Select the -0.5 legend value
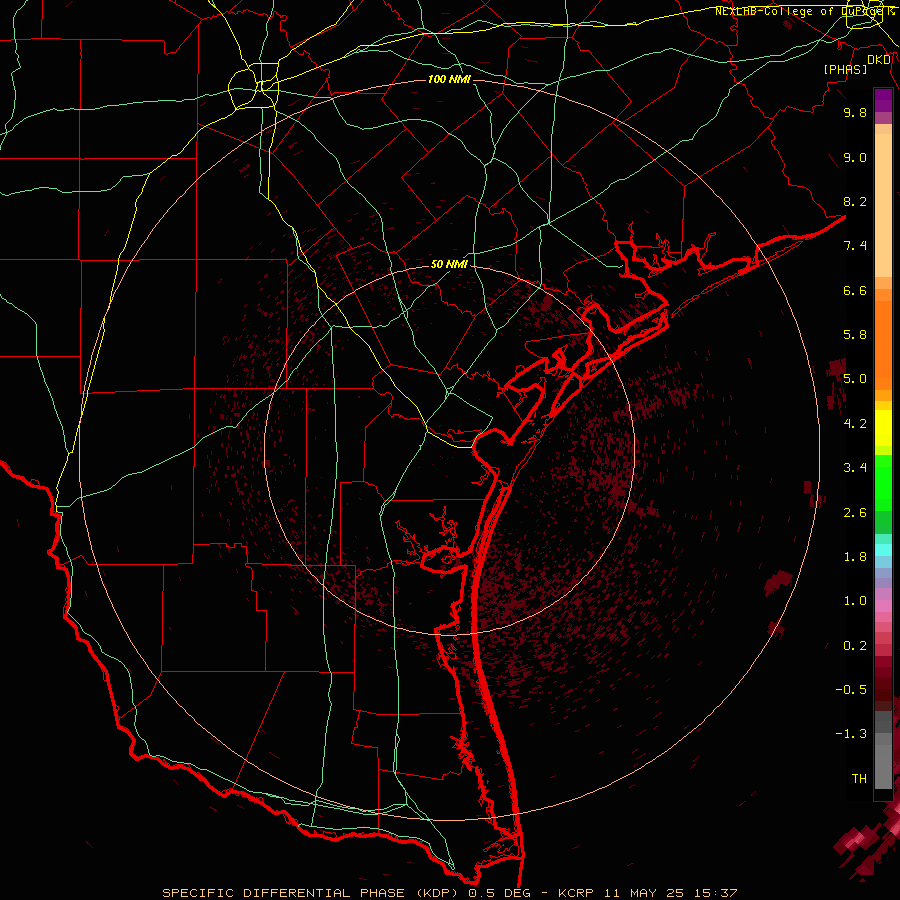Viewport: 900px width, 900px height. click(851, 690)
